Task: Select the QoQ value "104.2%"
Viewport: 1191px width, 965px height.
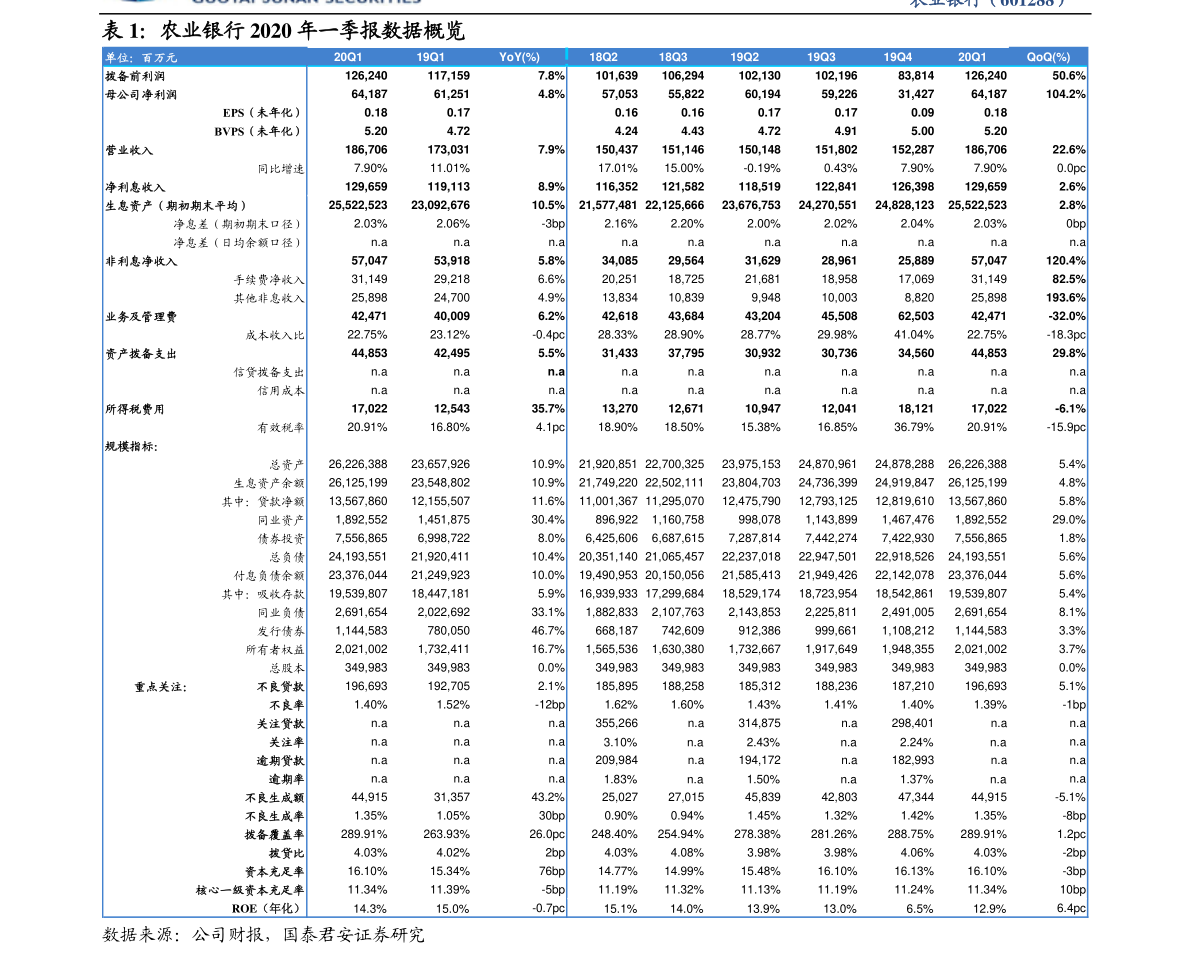Action: click(1066, 94)
